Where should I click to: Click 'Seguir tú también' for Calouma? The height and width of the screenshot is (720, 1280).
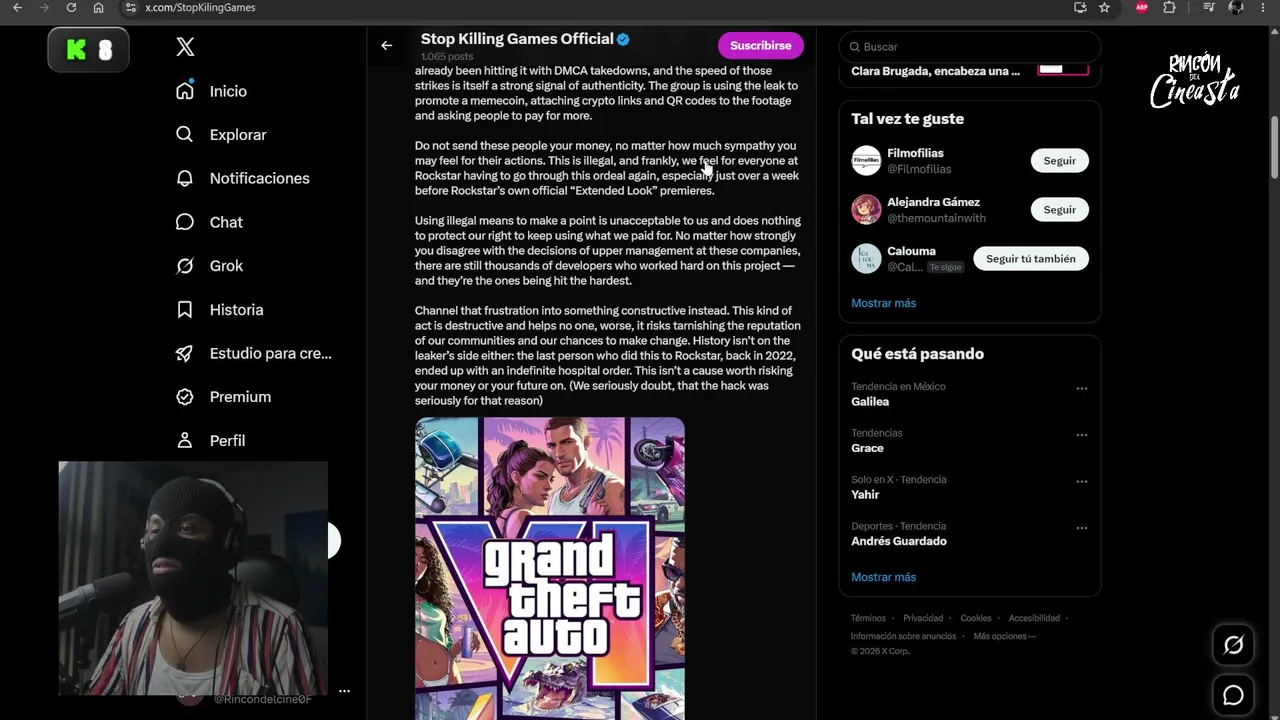click(x=1031, y=259)
